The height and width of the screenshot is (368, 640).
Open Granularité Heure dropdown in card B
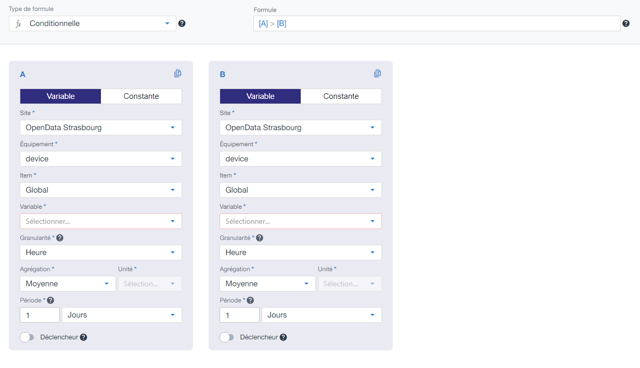[x=301, y=253]
